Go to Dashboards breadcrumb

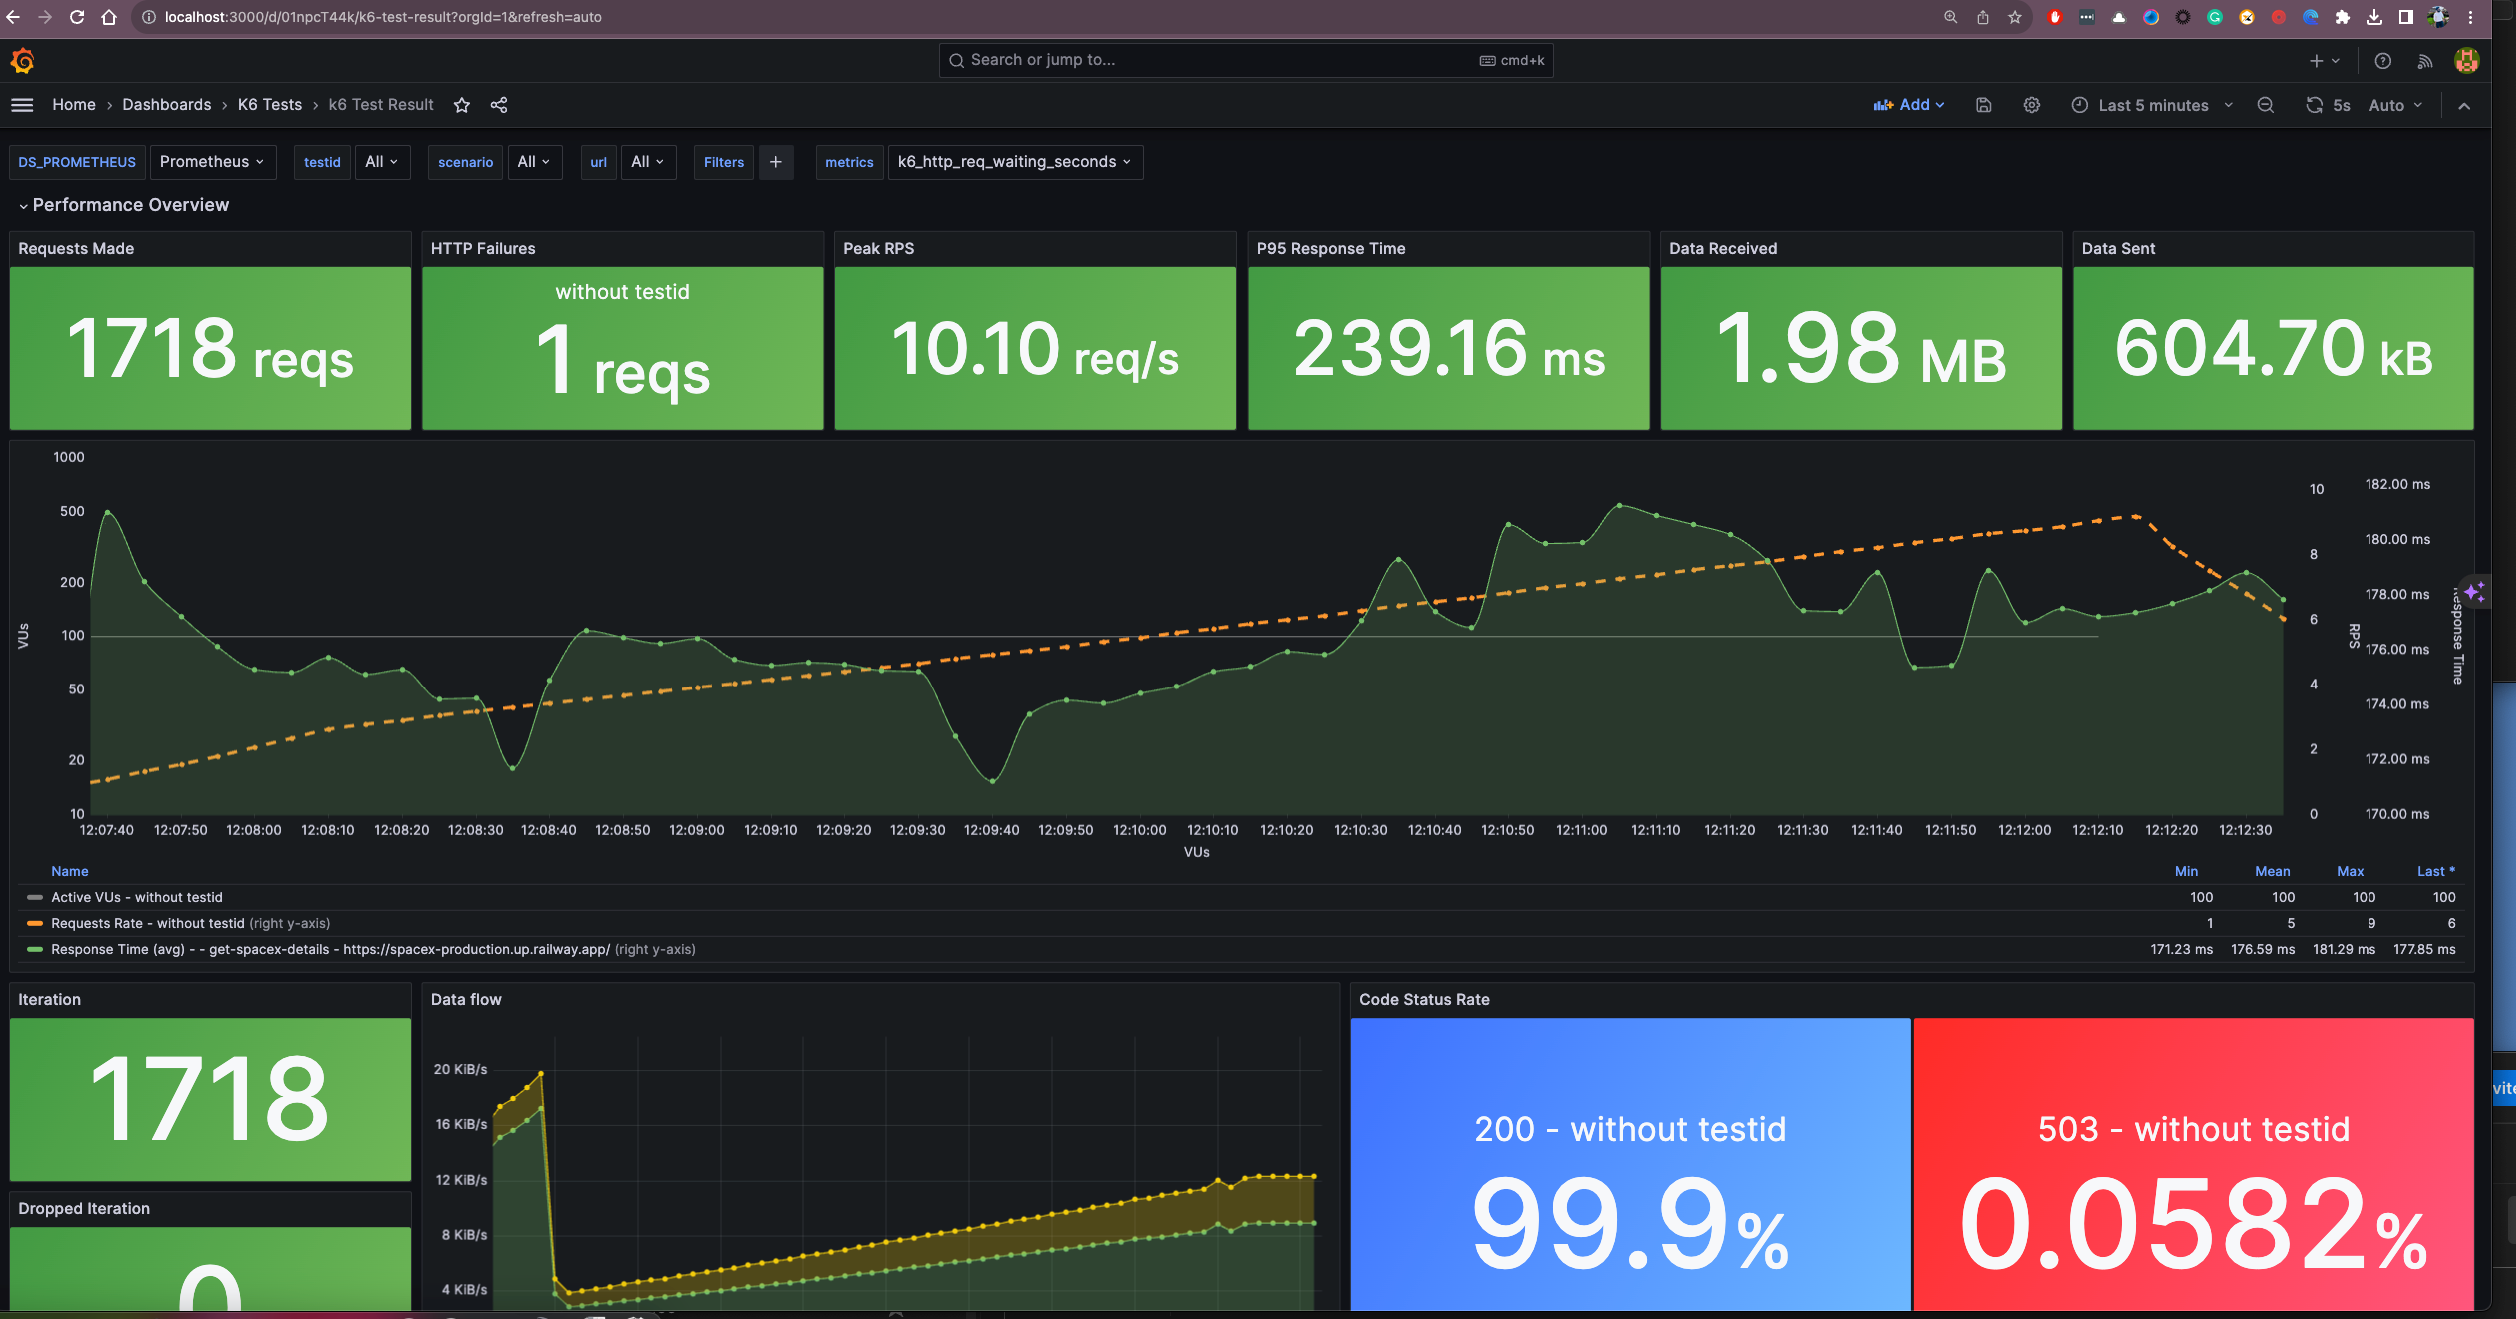(x=166, y=105)
